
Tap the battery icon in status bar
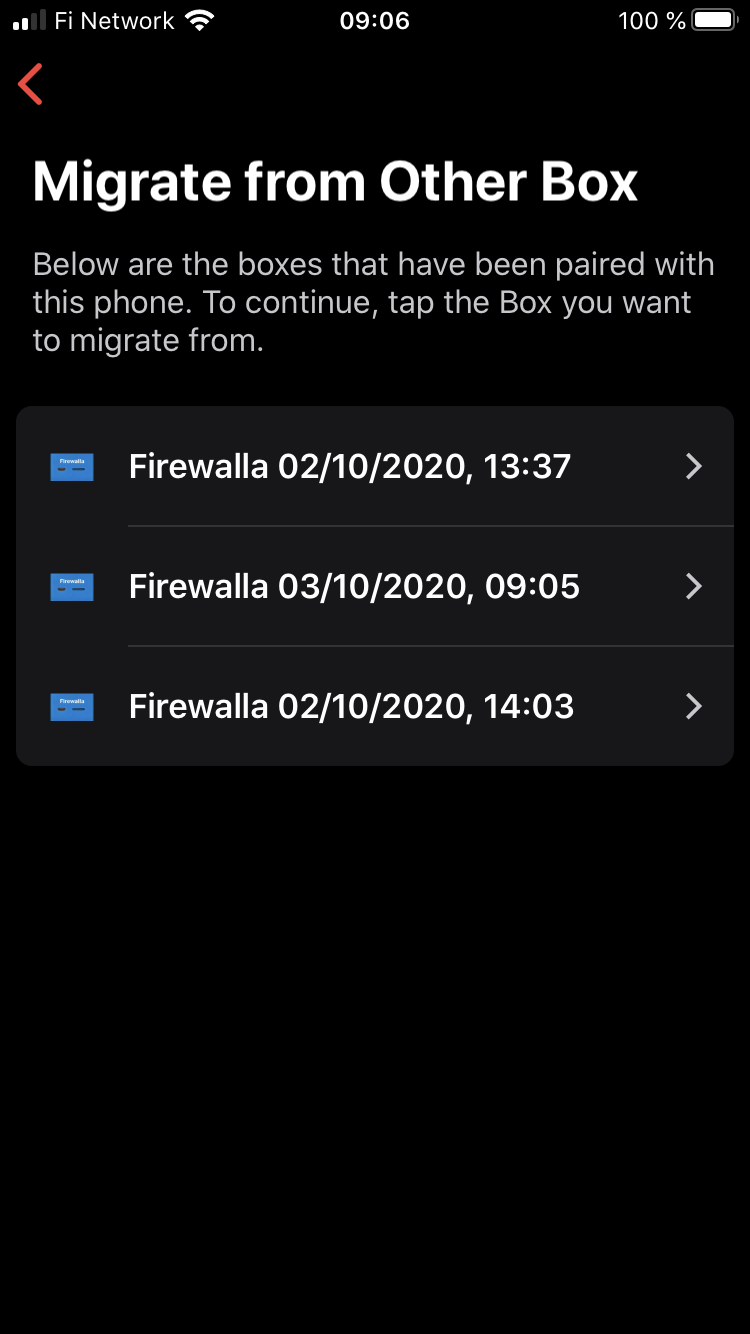click(x=714, y=21)
